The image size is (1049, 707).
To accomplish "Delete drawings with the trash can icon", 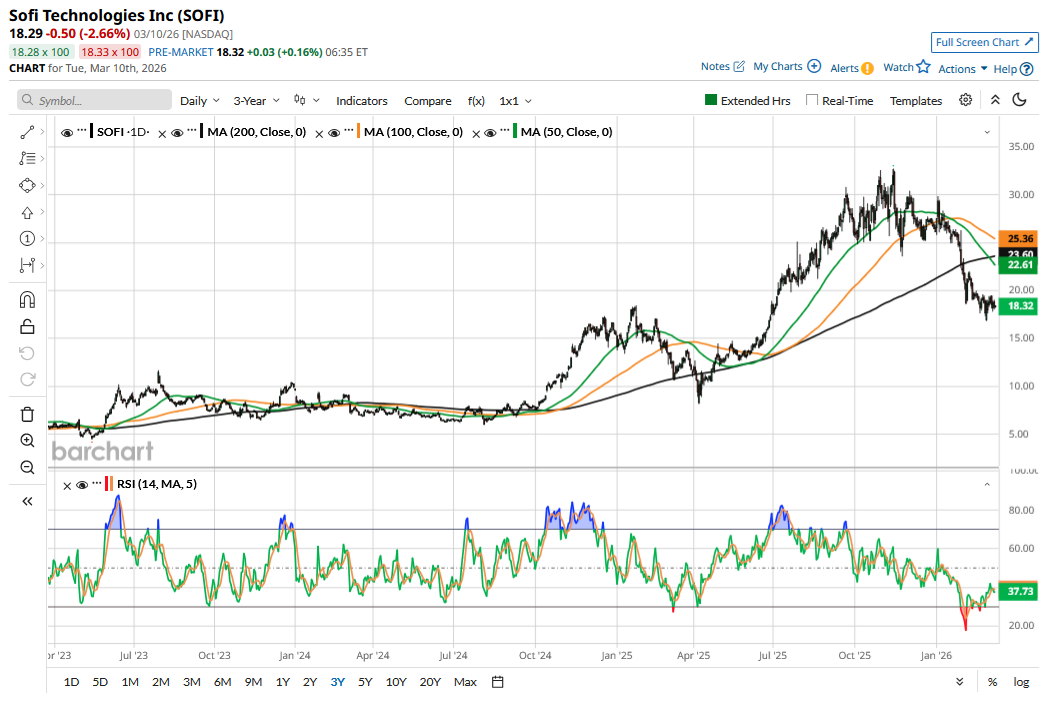I will 27,414.
